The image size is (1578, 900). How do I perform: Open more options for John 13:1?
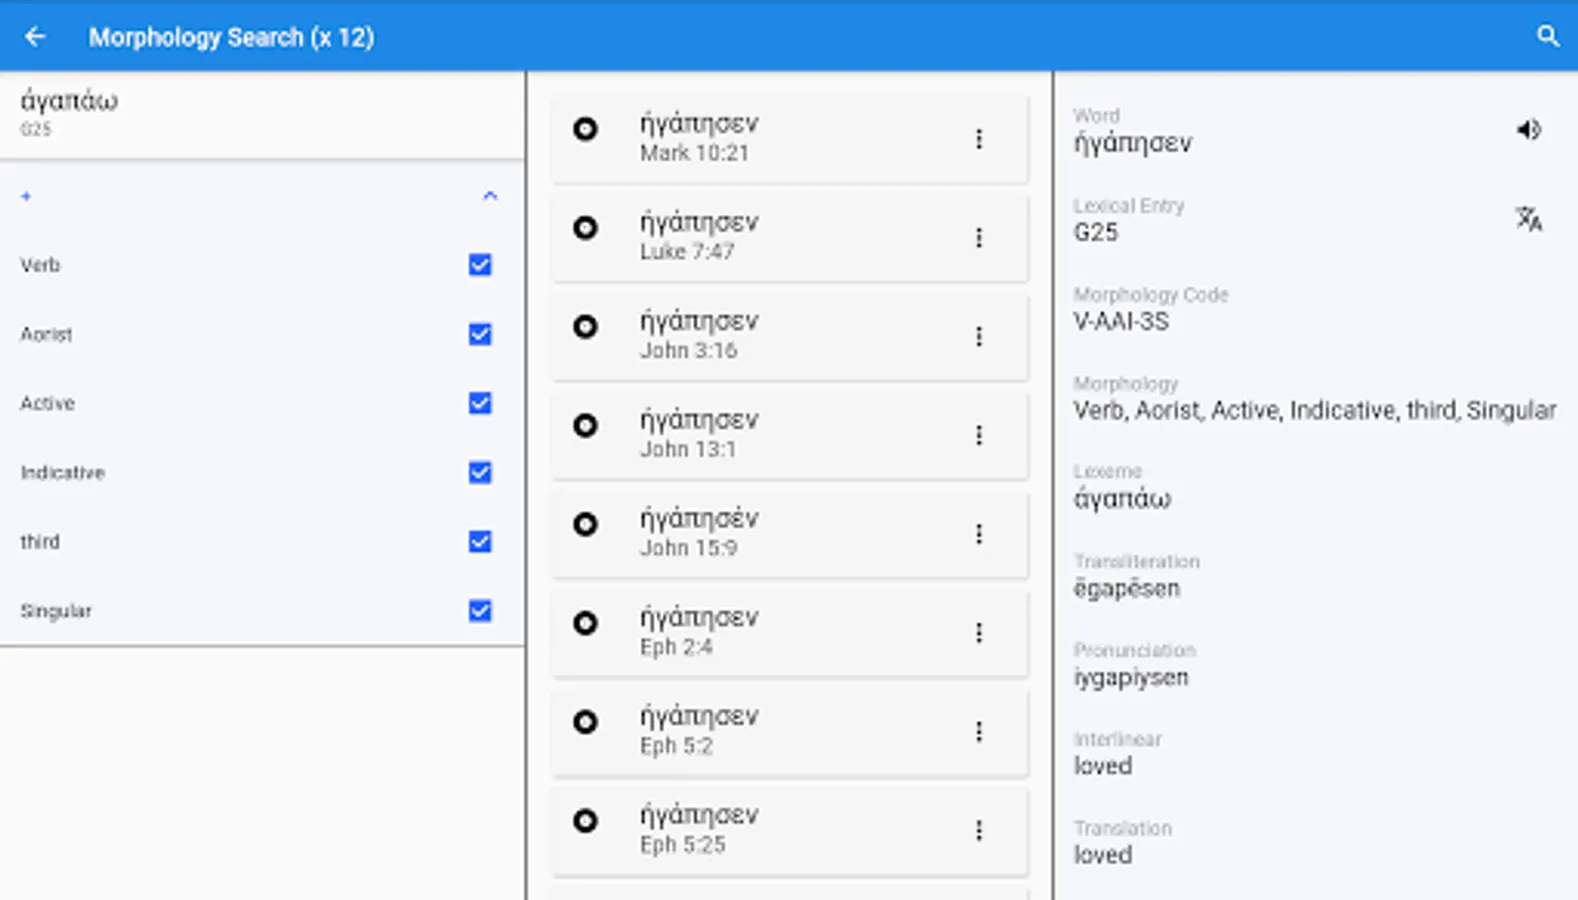(979, 435)
